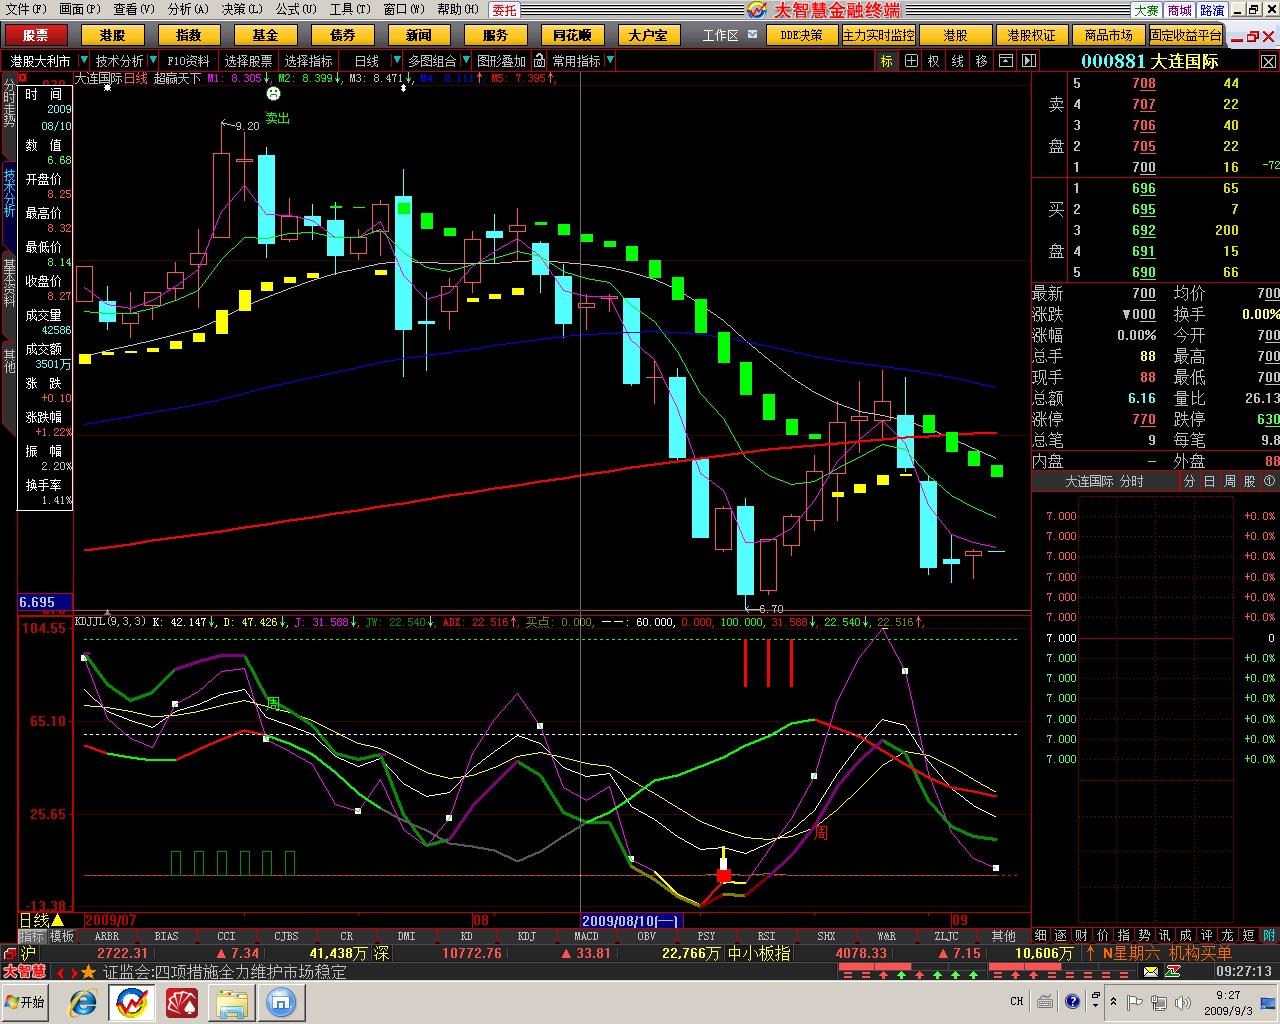Switch to the 模板 tab
The image size is (1280, 1024).
(62, 936)
